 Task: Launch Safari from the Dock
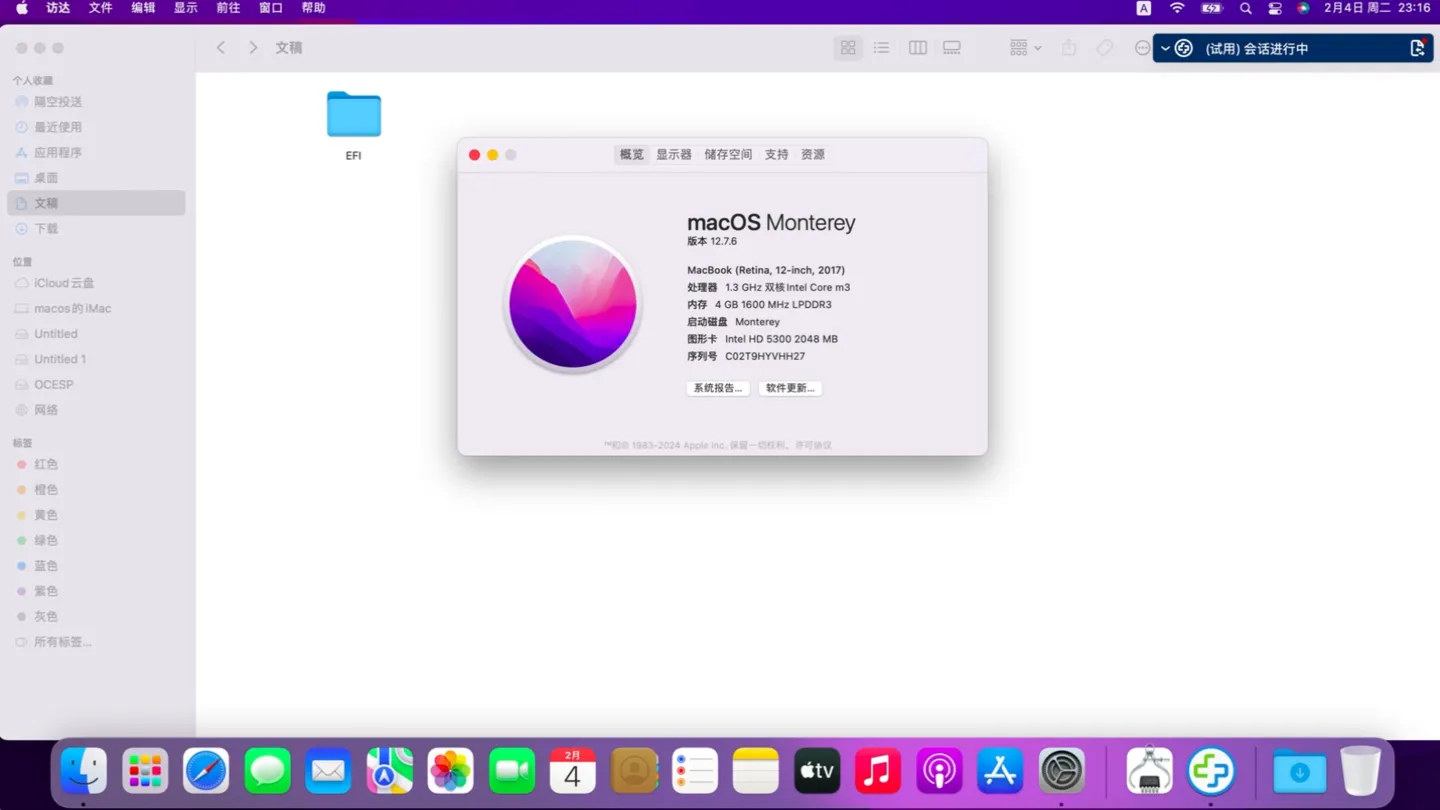pos(206,771)
